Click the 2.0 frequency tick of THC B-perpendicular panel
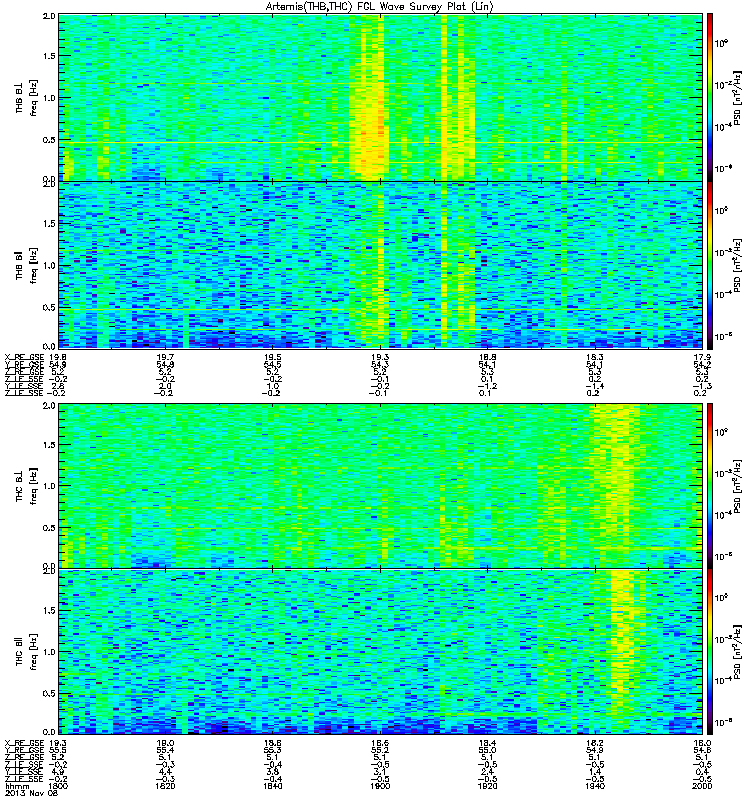The width and height of the screenshot is (750, 800). coord(49,406)
